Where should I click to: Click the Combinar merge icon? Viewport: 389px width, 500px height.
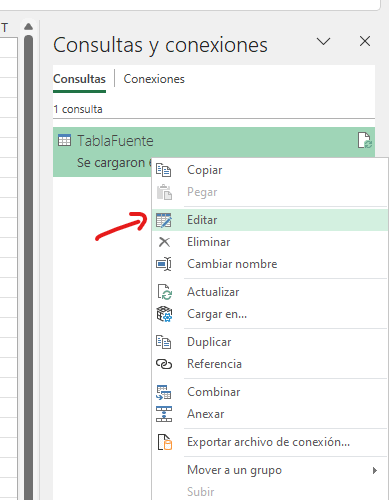(x=164, y=392)
